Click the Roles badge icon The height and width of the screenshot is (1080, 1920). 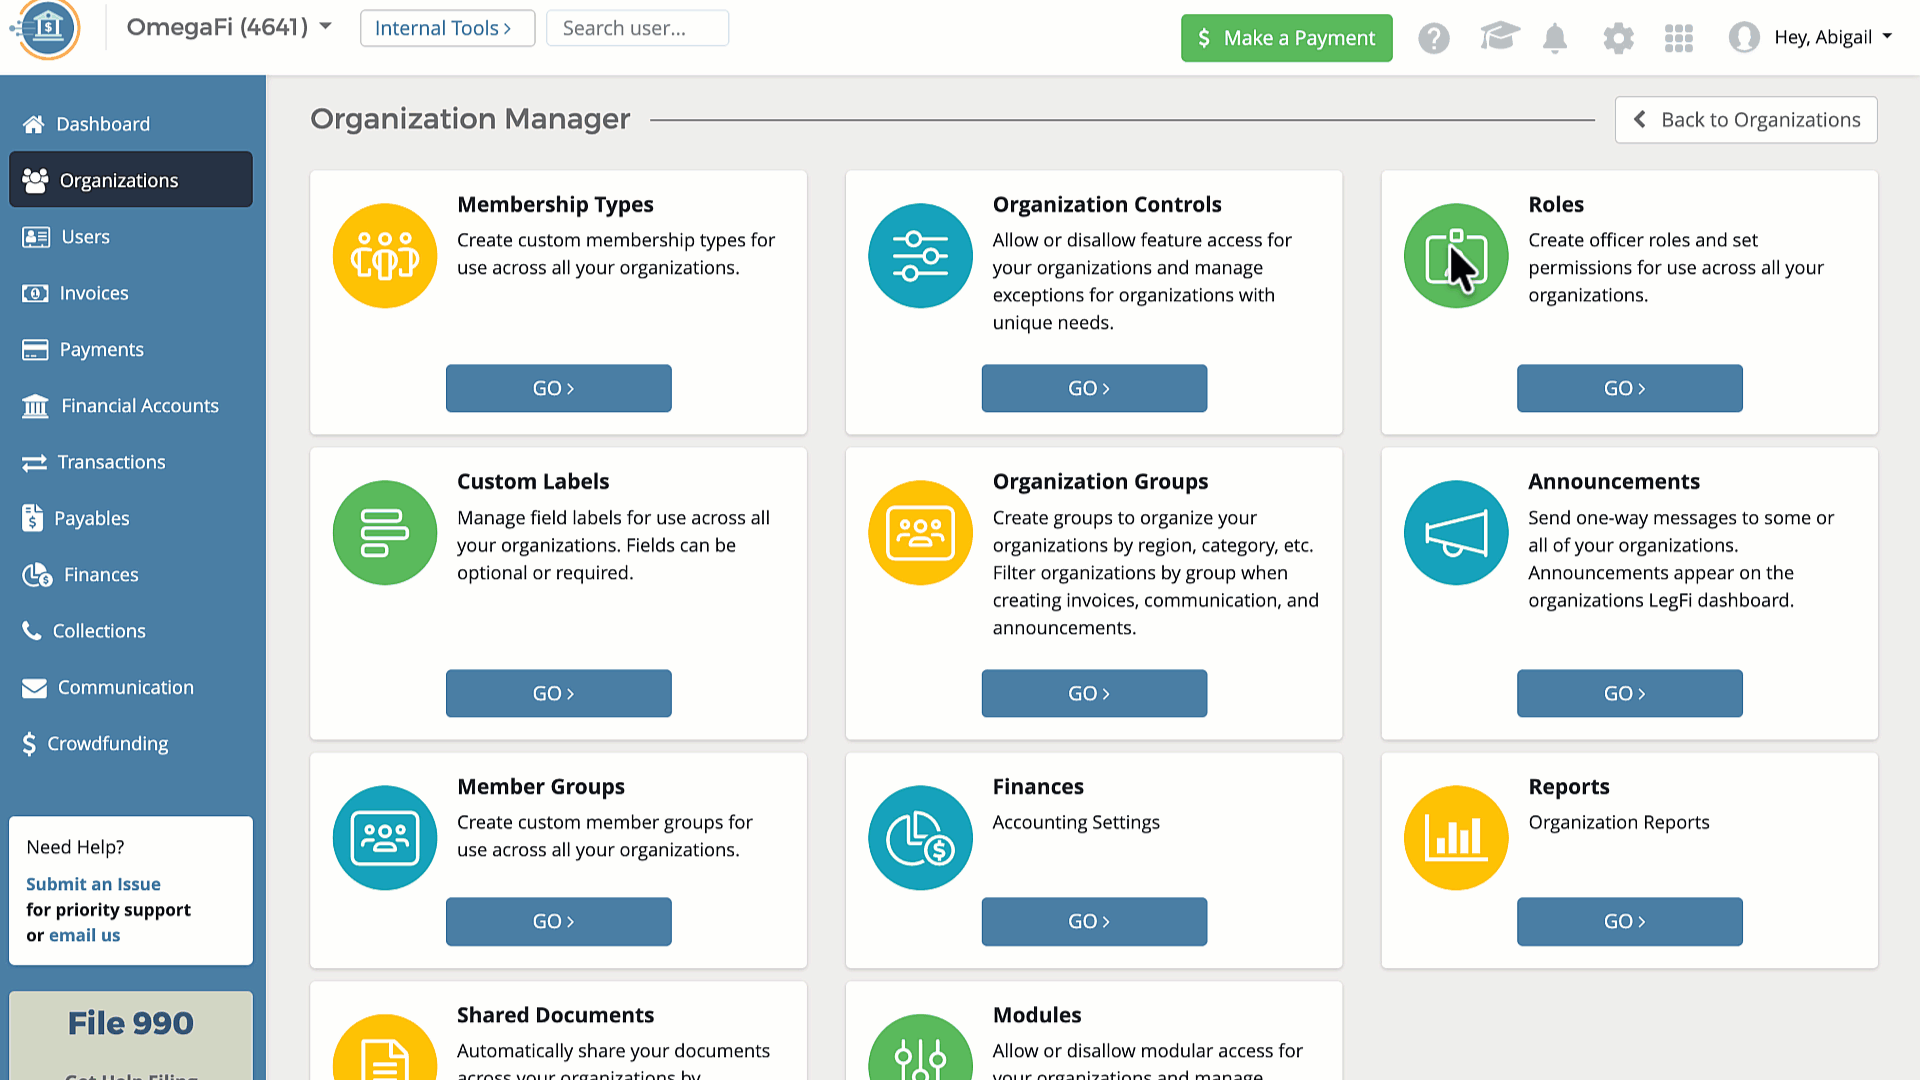pyautogui.click(x=1455, y=256)
